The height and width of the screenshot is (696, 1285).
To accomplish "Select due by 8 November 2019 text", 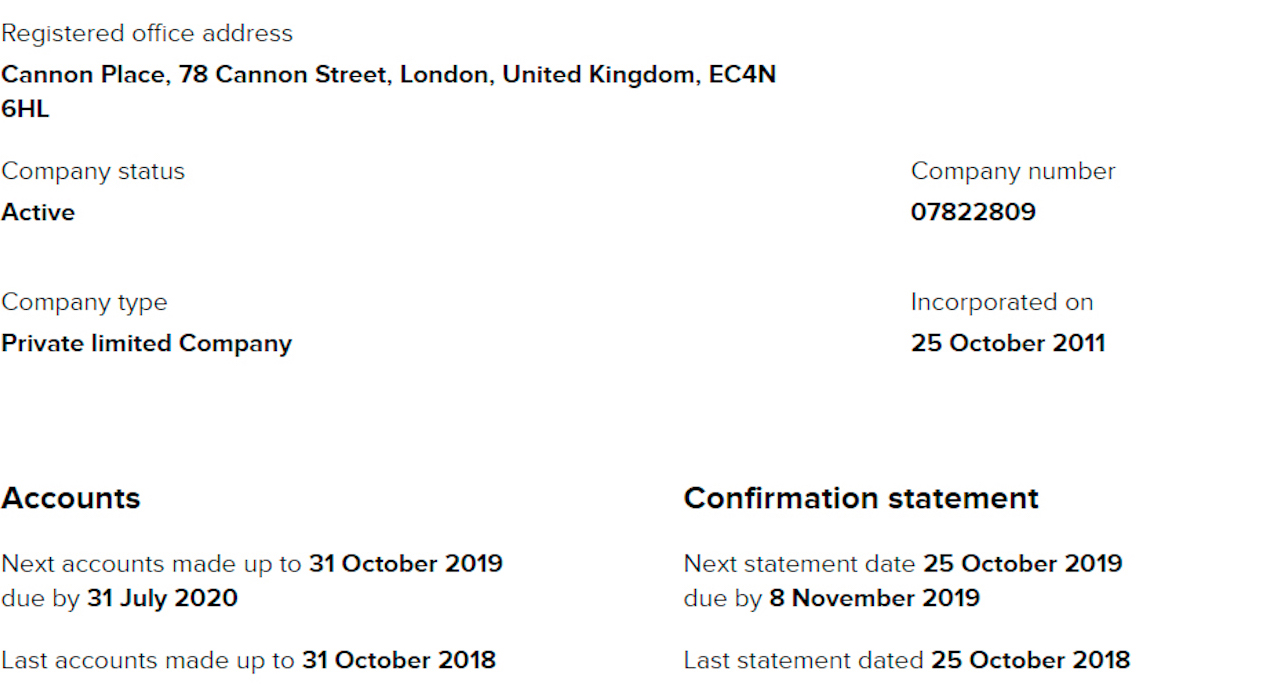I will (x=832, y=599).
